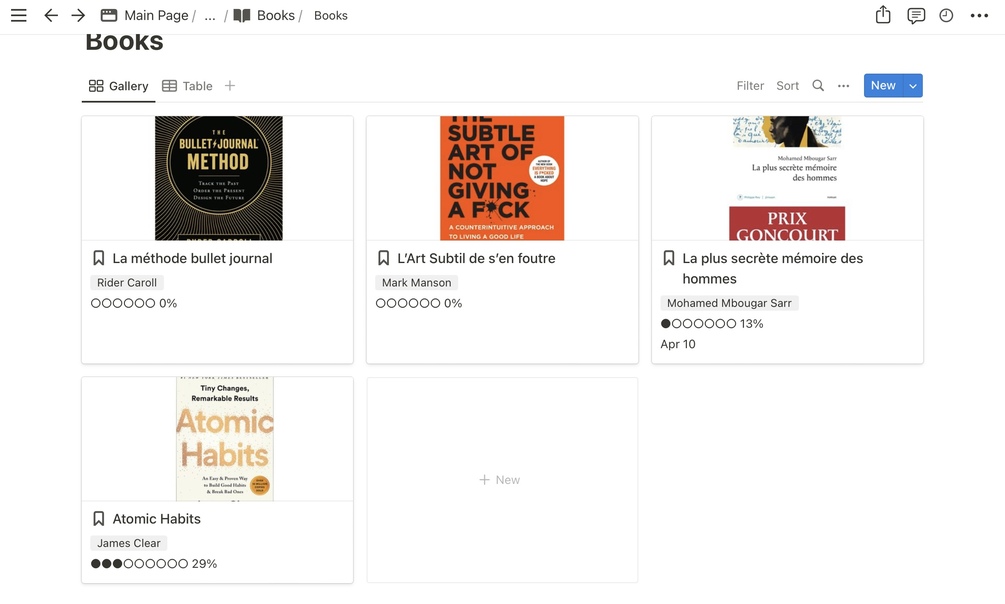Open page history clock icon

tap(946, 16)
